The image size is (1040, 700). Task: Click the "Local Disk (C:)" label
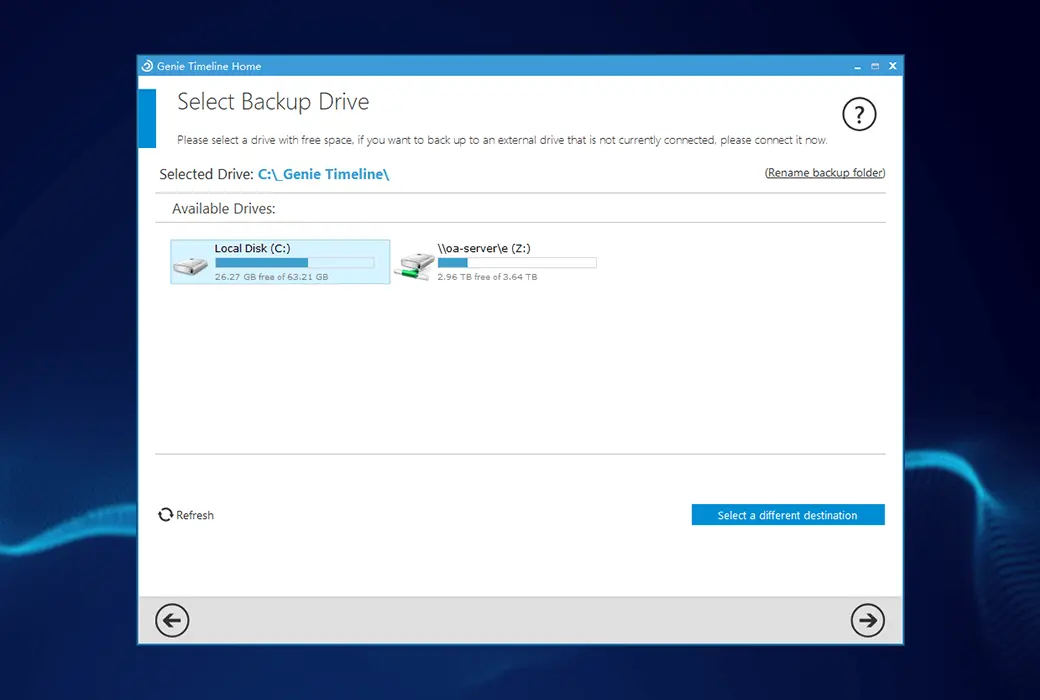click(252, 248)
